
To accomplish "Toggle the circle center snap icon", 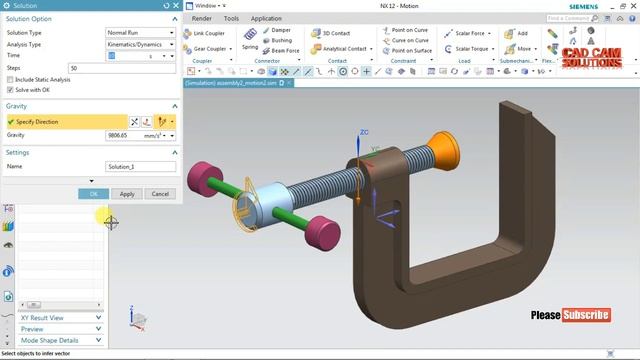I will pyautogui.click(x=343, y=72).
